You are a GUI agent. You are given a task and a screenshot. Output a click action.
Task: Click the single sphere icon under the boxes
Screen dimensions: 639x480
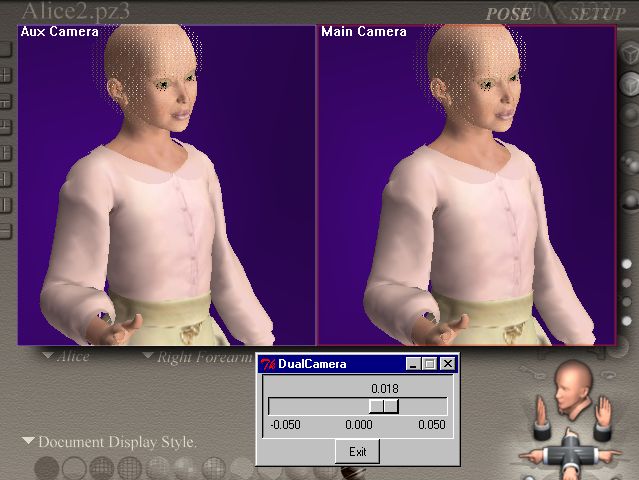pyautogui.click(x=631, y=115)
